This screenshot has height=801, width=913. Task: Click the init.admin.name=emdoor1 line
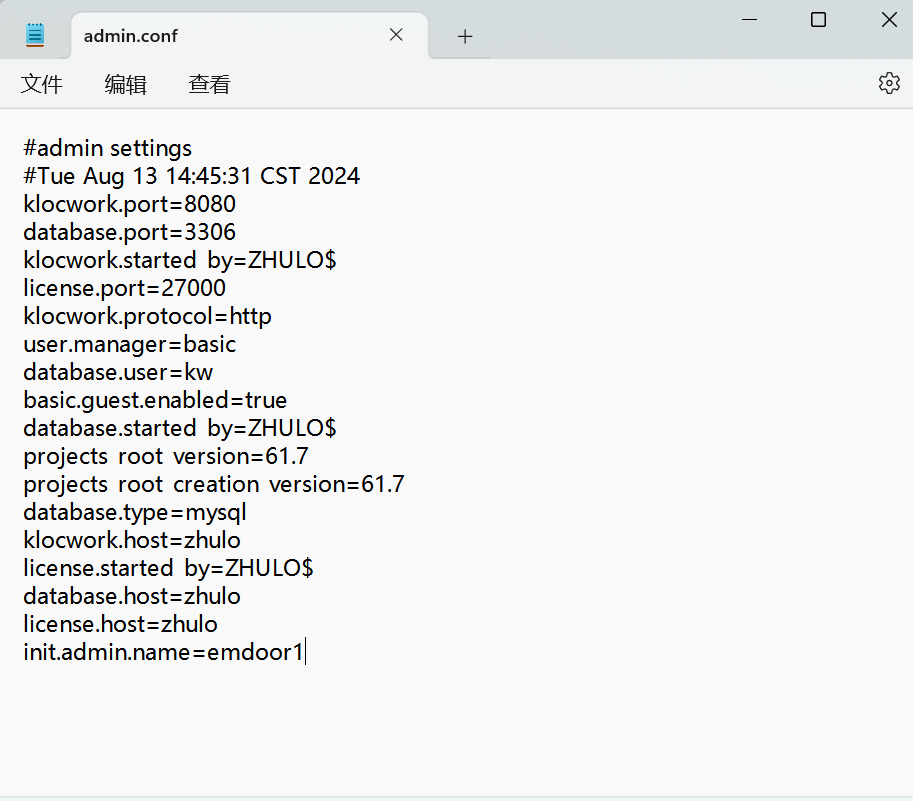pyautogui.click(x=162, y=653)
